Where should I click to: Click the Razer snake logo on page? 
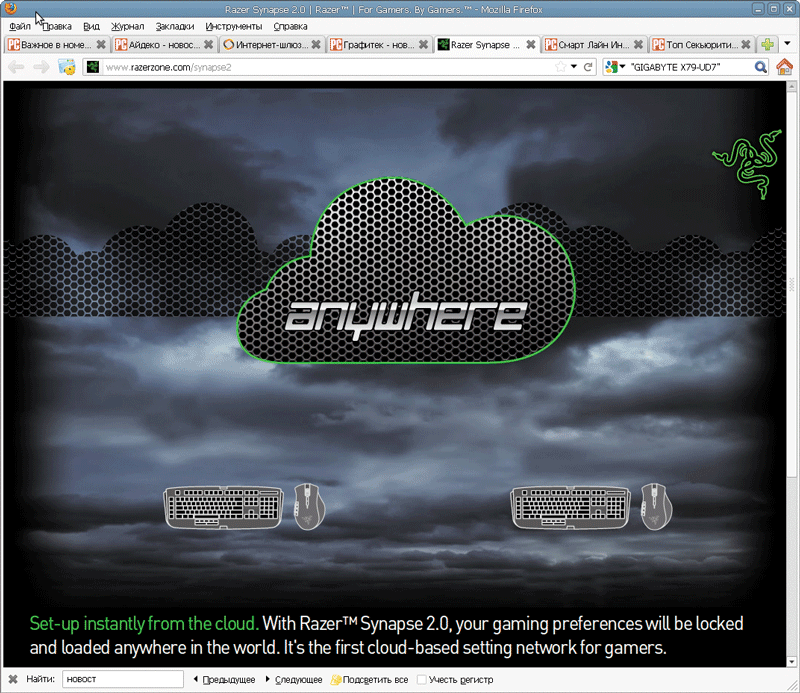pos(747,163)
